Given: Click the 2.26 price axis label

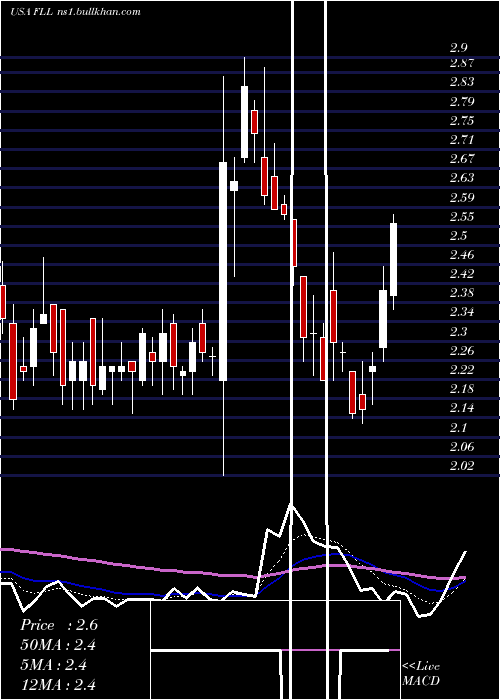Looking at the screenshot, I should click(462, 350).
